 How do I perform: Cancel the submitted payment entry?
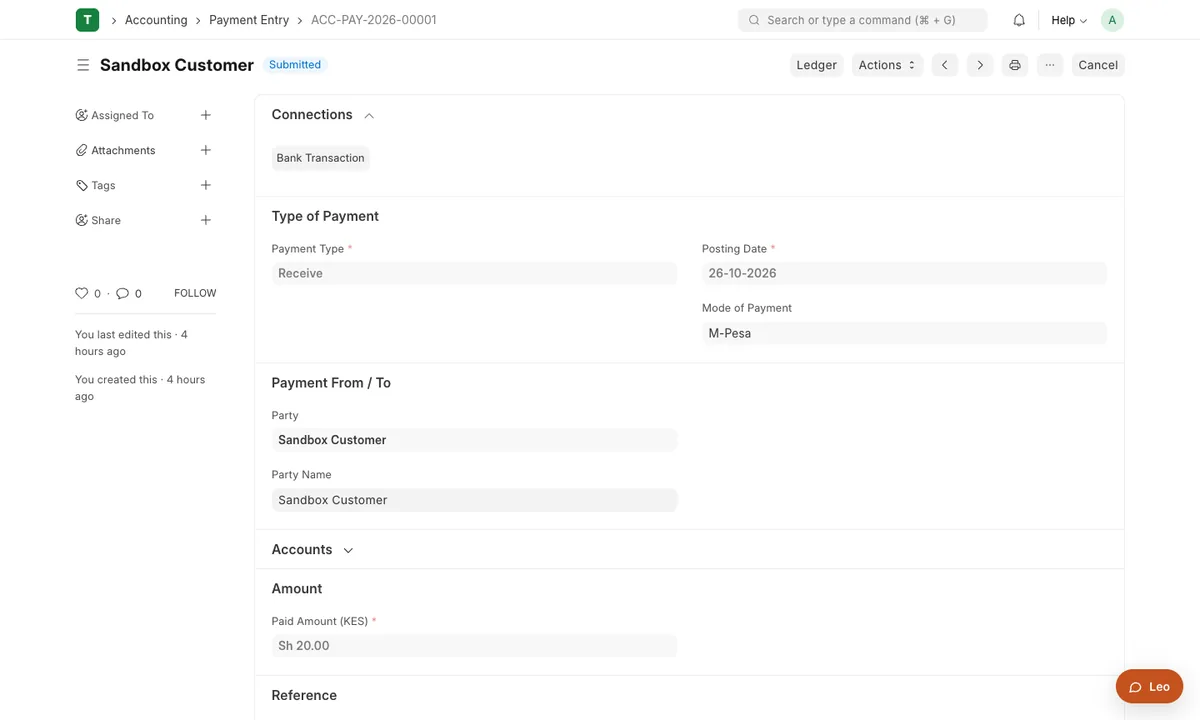tap(1097, 65)
